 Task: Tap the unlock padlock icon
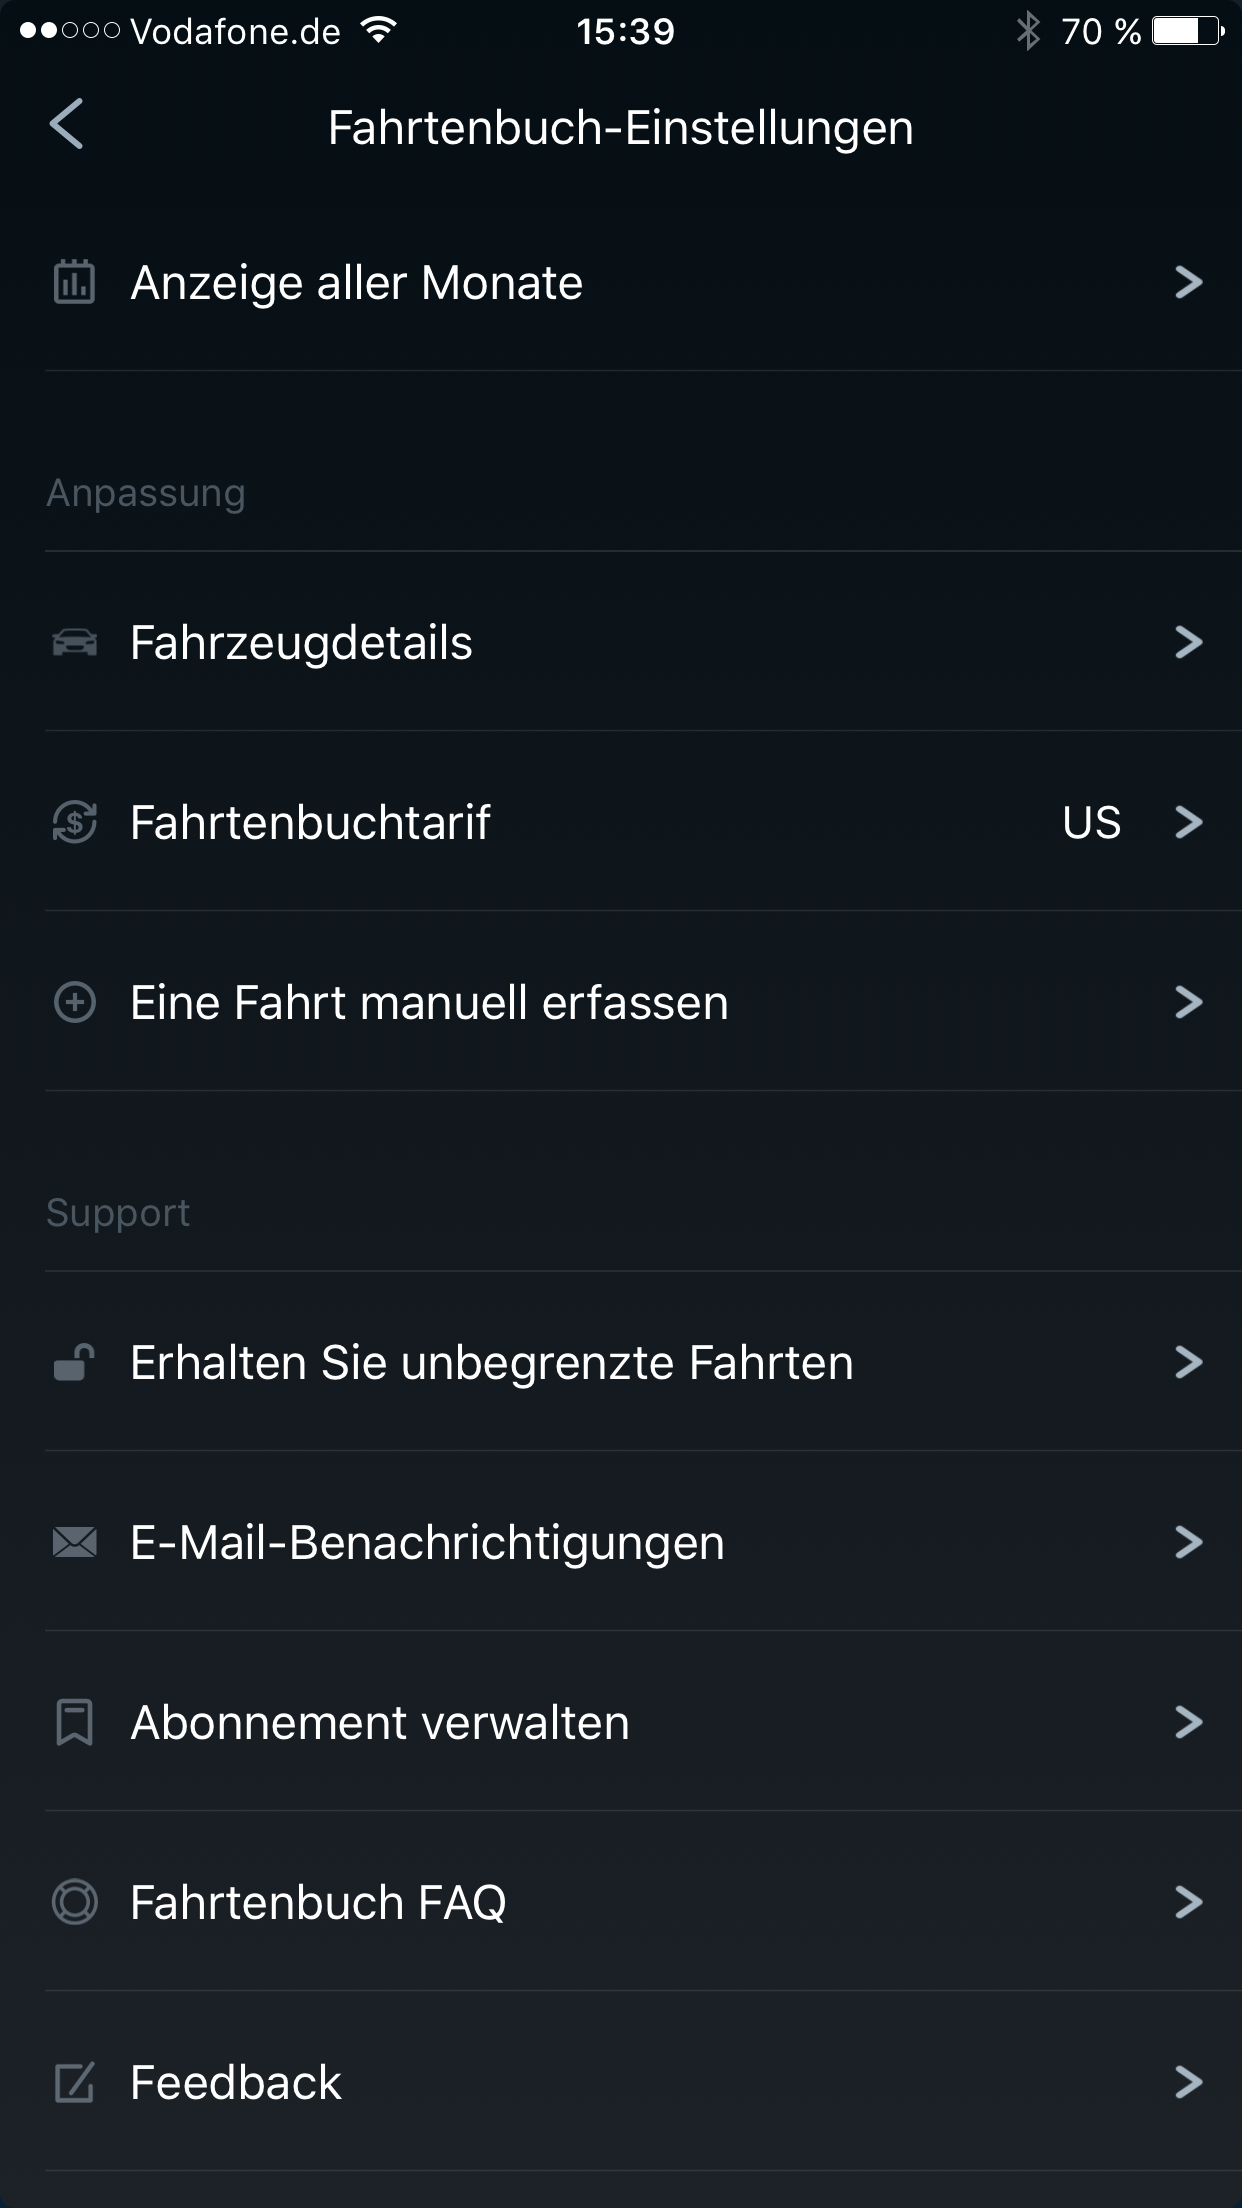pos(74,1362)
